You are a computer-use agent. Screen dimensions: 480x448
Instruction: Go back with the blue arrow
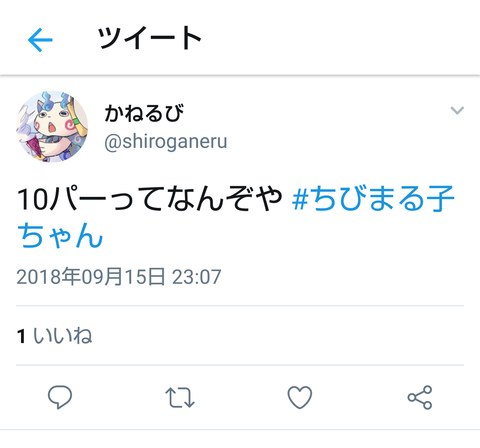click(40, 40)
